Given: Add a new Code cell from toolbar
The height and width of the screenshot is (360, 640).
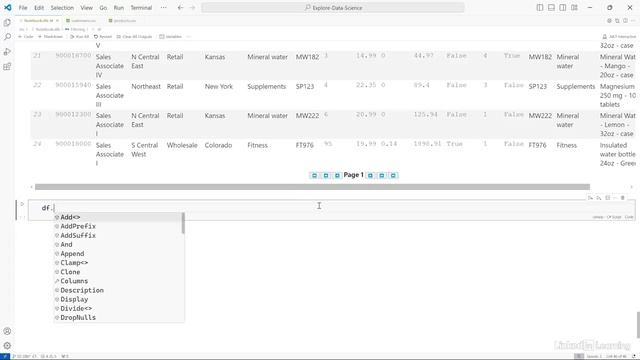Looking at the screenshot, I should click(26, 37).
